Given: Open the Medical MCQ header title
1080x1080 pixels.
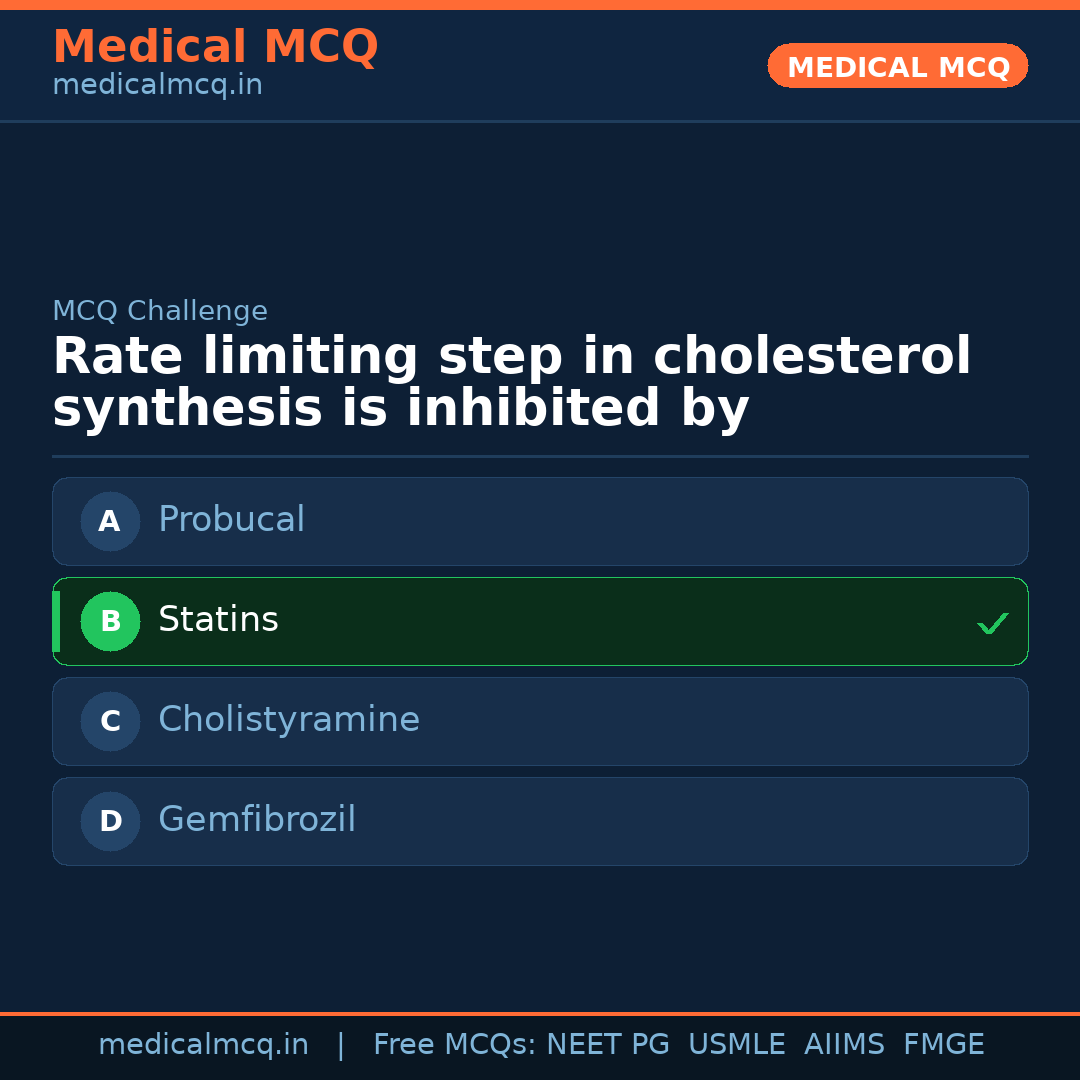Looking at the screenshot, I should (x=215, y=46).
